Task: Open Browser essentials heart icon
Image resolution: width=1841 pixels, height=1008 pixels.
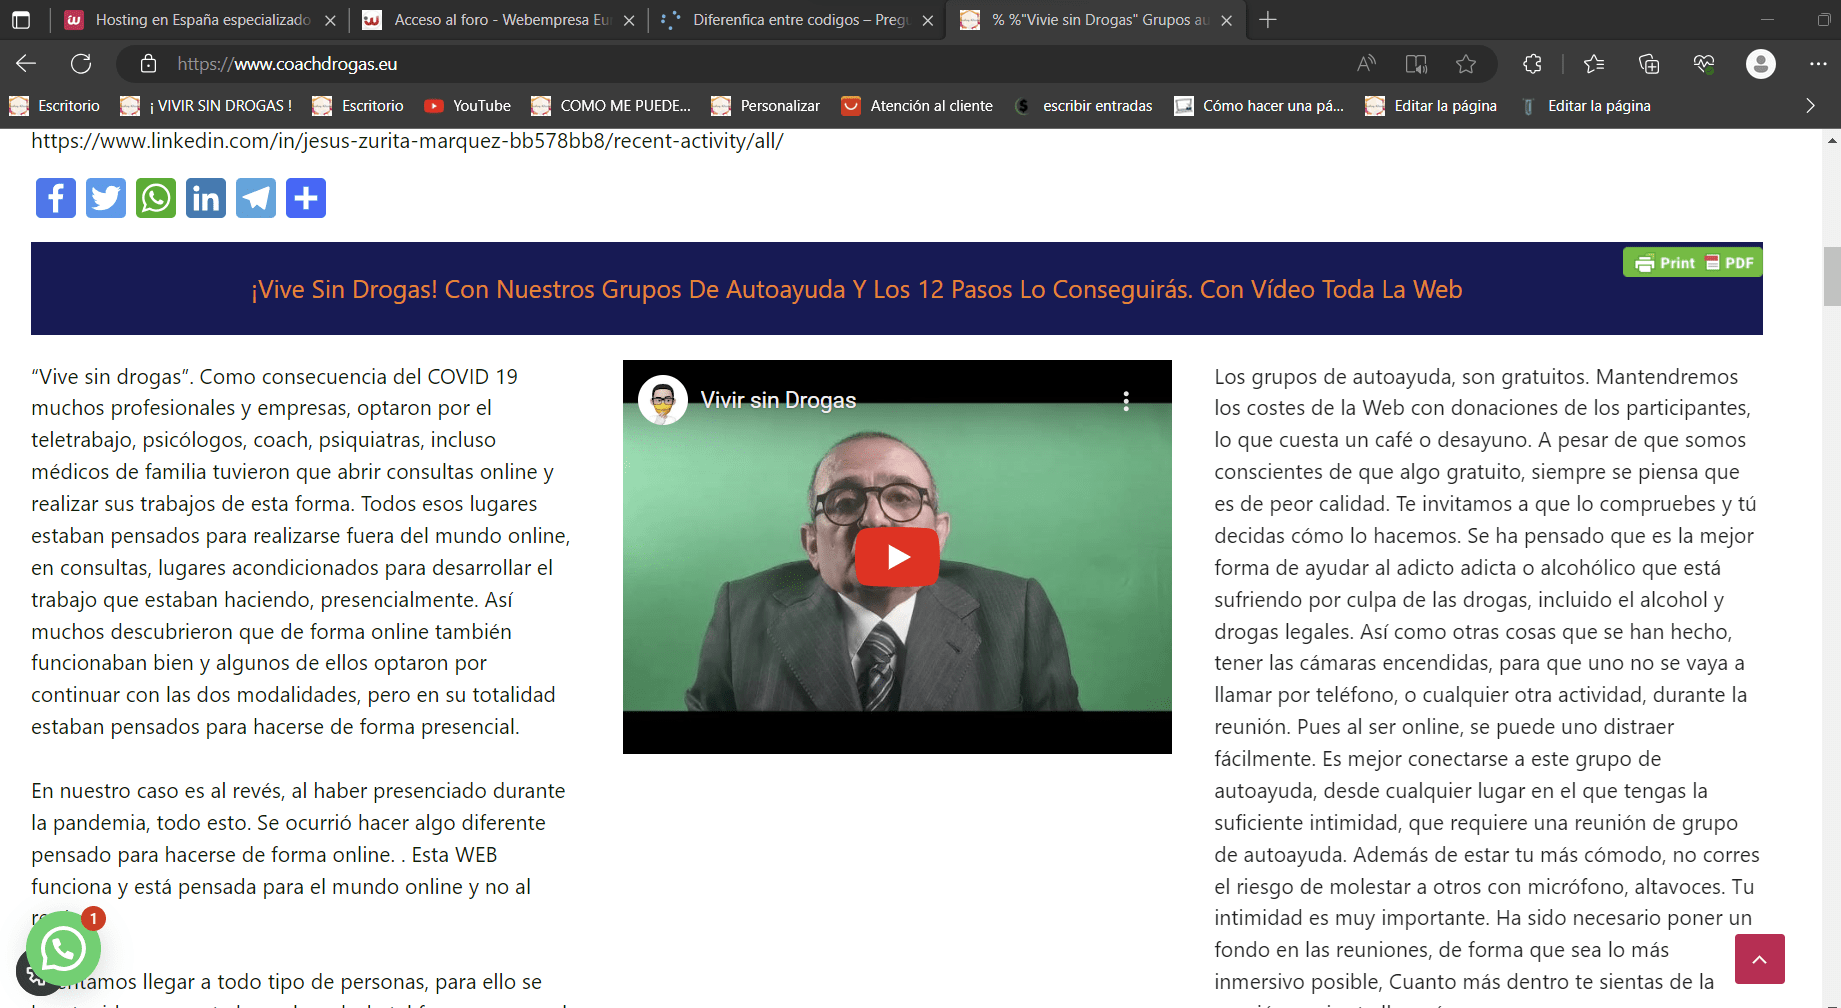Action: tap(1704, 64)
